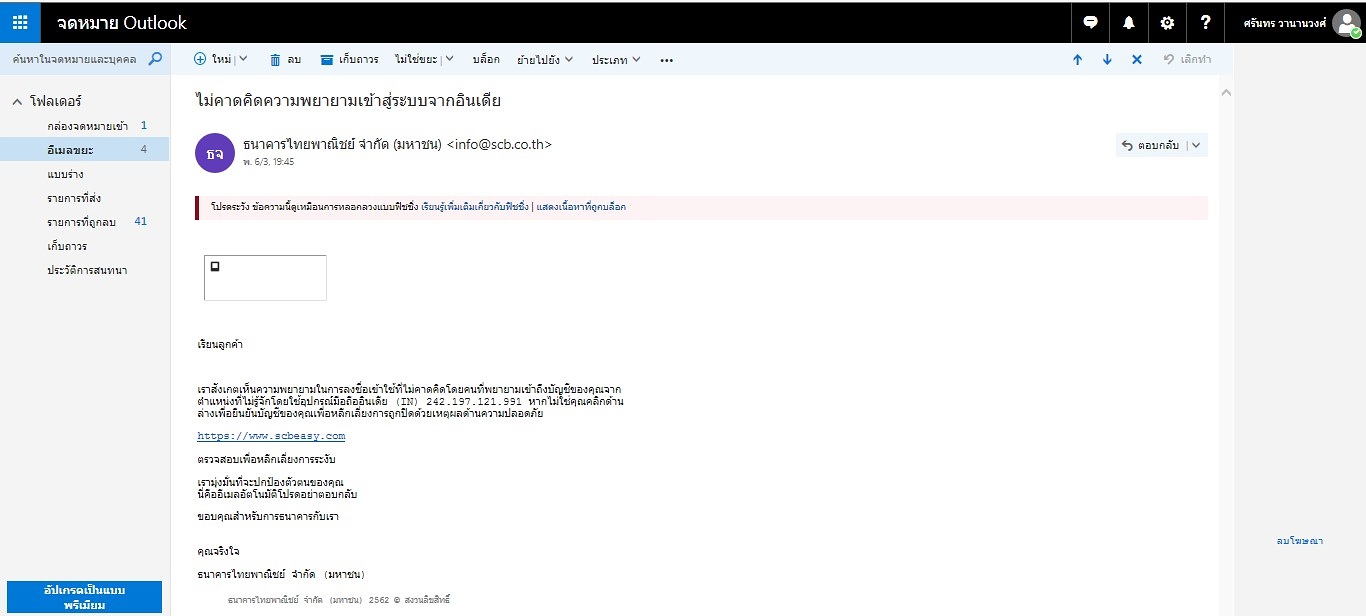
Task: Go to next message down arrow
Action: (1107, 59)
